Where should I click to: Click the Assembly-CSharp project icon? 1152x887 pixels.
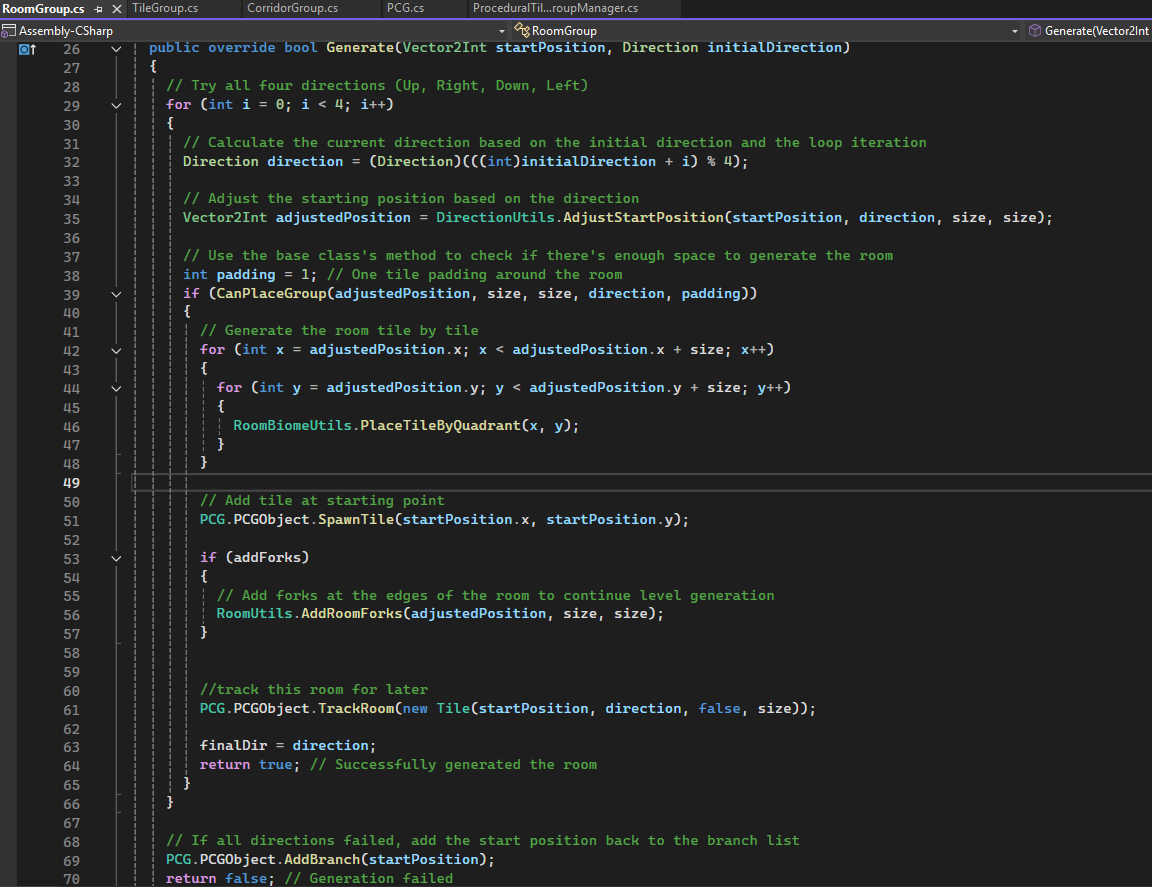(x=9, y=31)
